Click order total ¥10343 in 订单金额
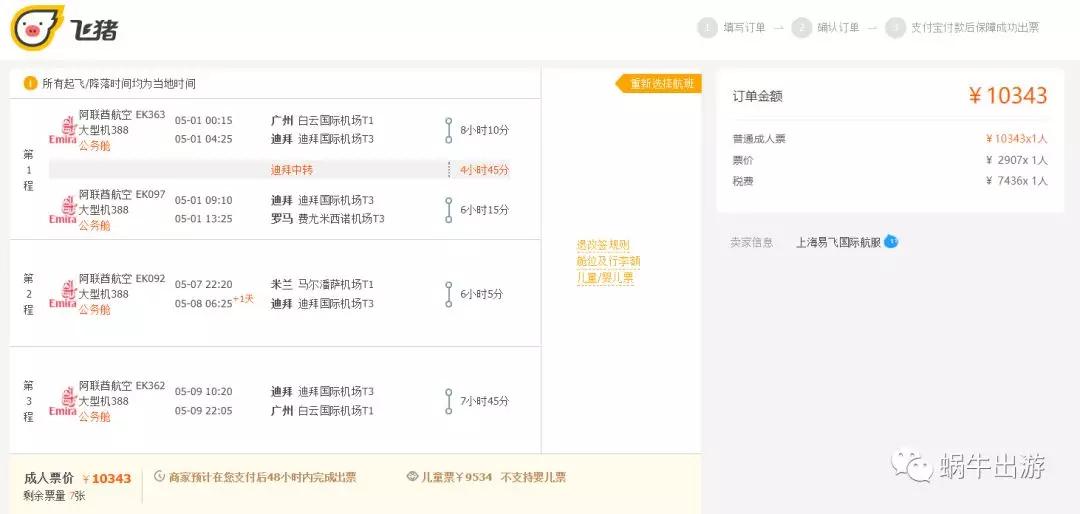The height and width of the screenshot is (514, 1080). (1008, 96)
